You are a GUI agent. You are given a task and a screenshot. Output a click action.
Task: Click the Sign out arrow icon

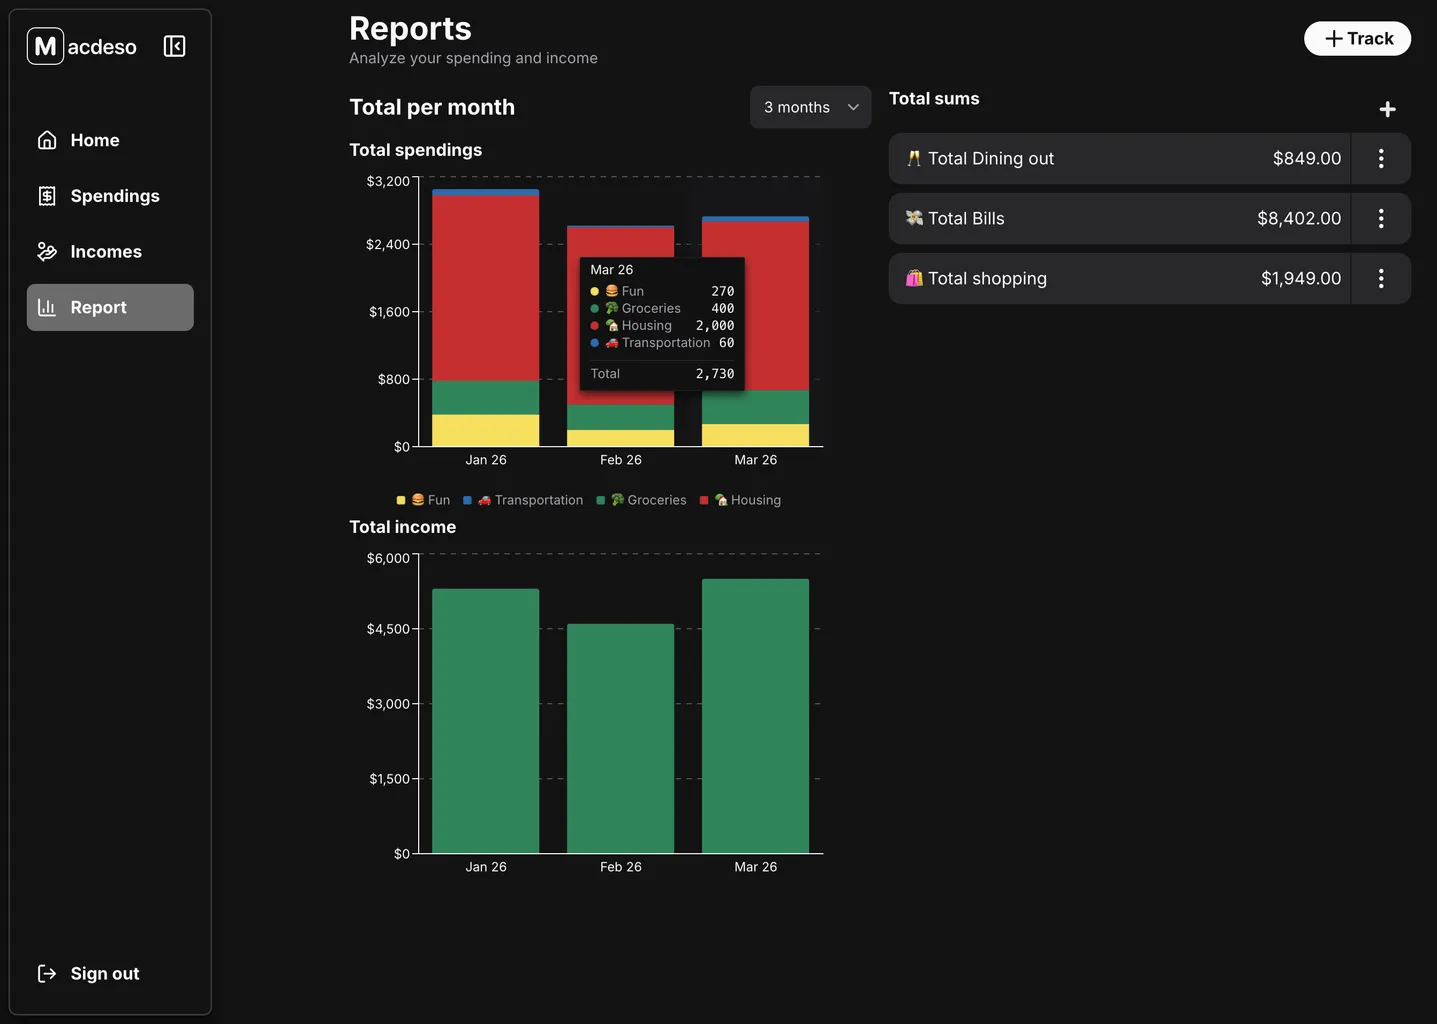tap(46, 973)
